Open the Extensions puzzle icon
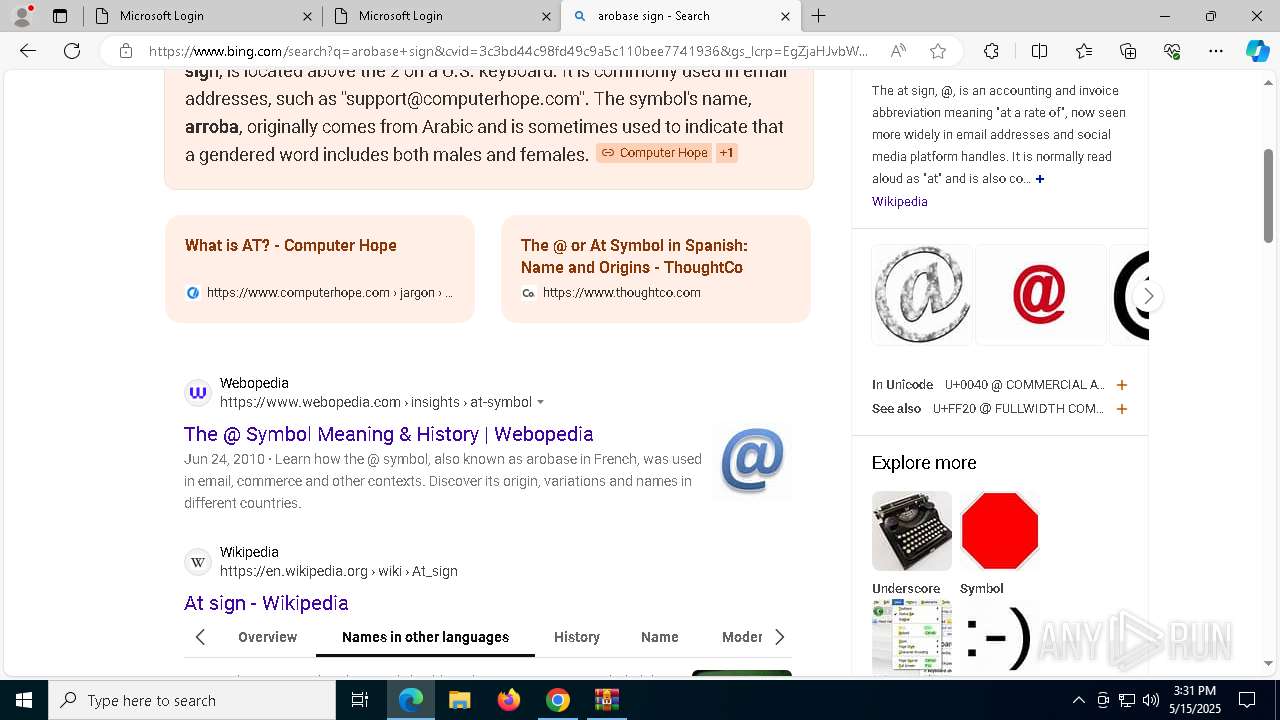 [x=991, y=51]
